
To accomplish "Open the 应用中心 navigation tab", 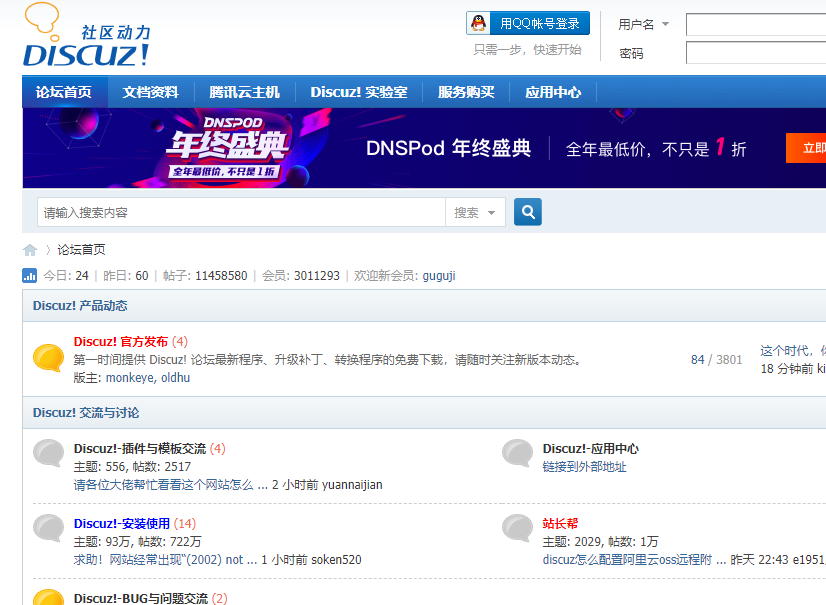I will [x=552, y=92].
